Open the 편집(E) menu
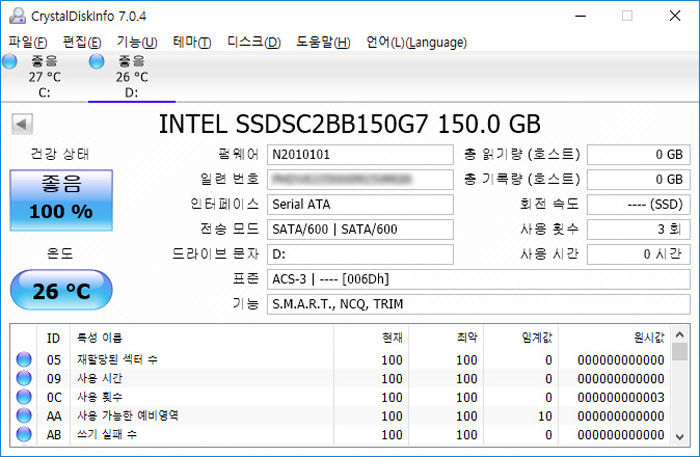The height and width of the screenshot is (457, 700). (82, 42)
